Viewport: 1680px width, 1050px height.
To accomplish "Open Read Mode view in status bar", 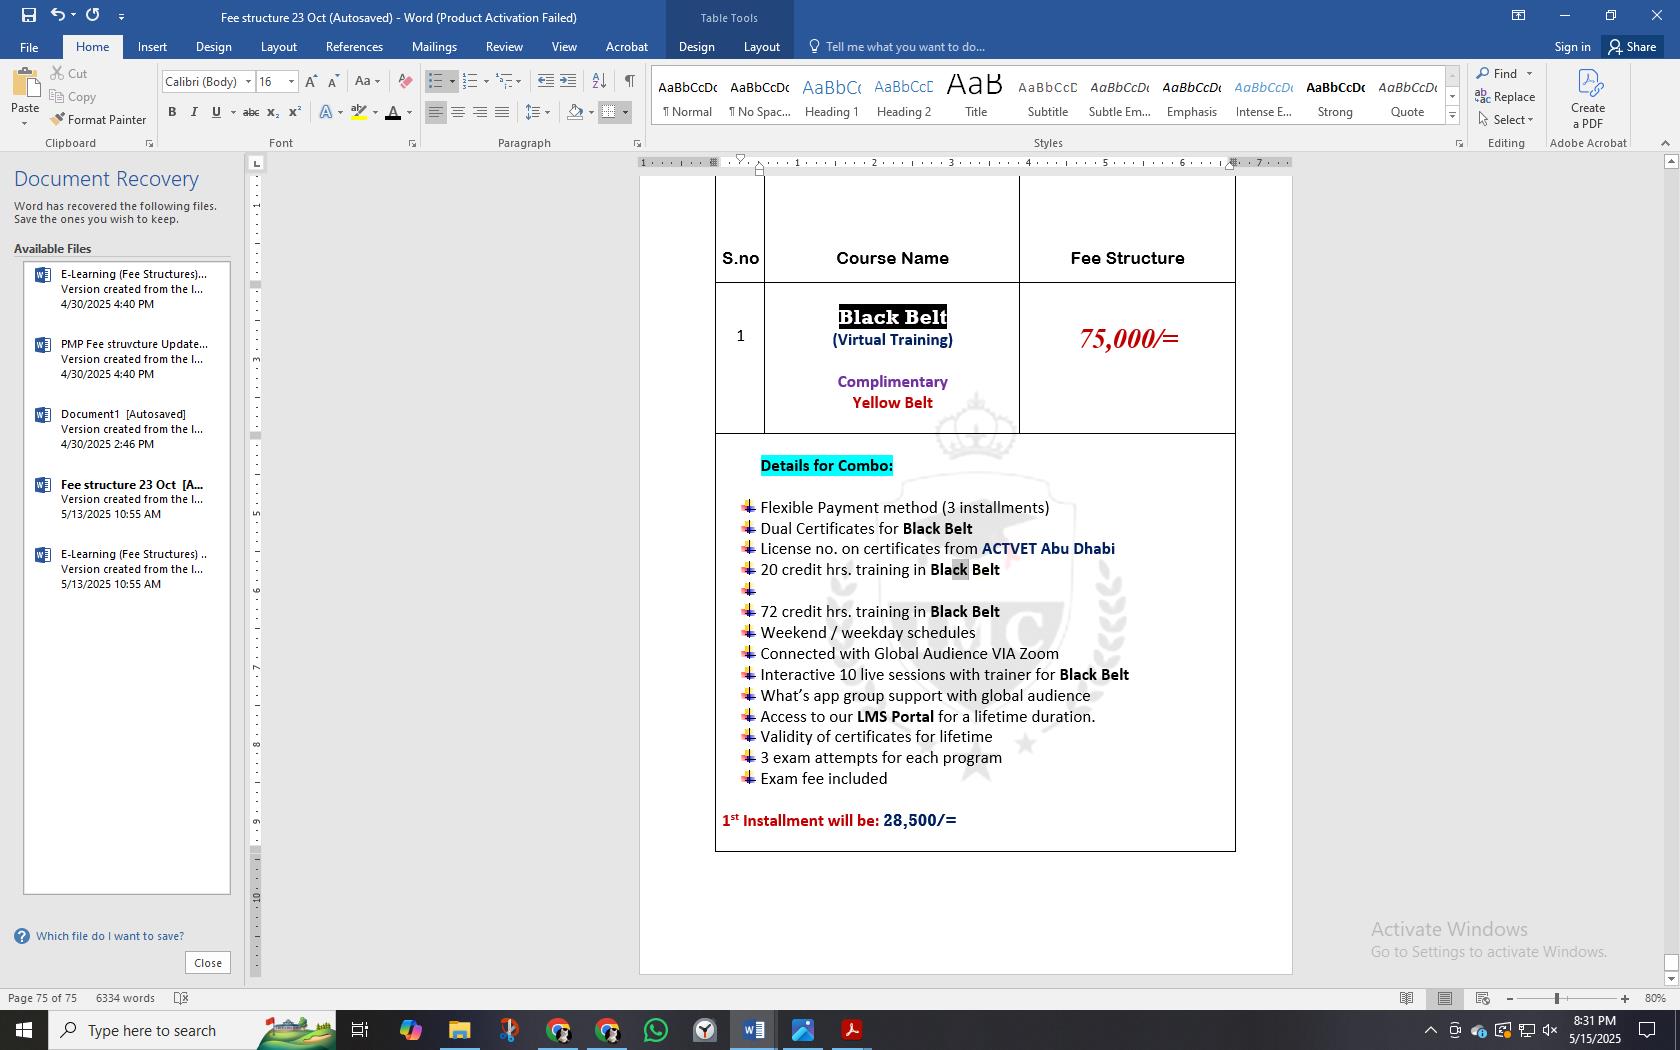I will 1406,998.
